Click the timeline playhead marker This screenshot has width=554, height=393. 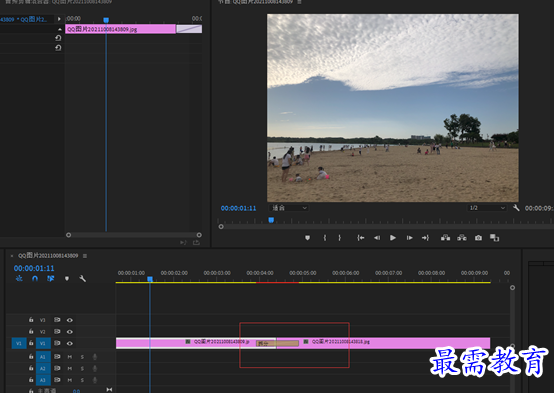(150, 279)
